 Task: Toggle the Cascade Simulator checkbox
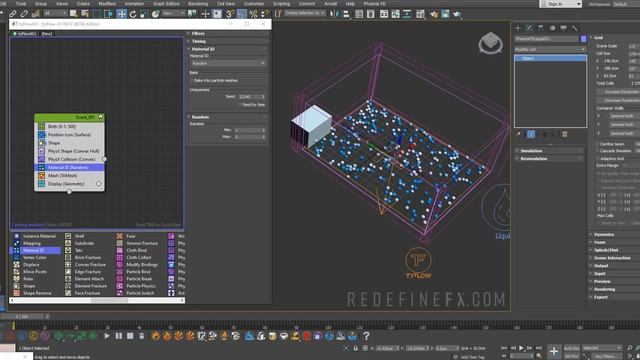pos(598,151)
